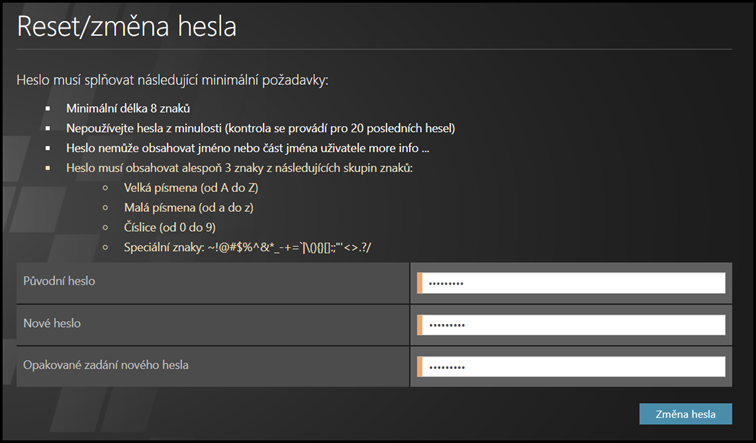756x443 pixels.
Task: Click the 'alespoň 3 znaky' requirement line
Action: 239,167
